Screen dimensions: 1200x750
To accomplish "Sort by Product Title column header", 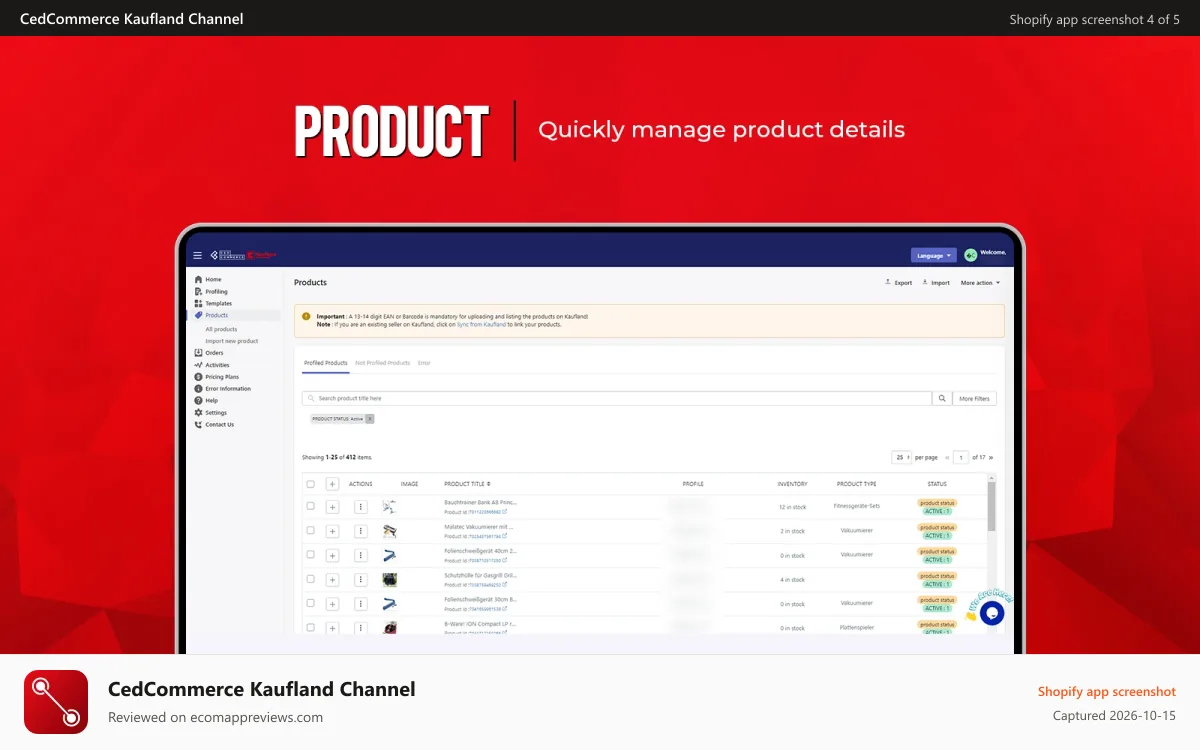I will point(467,484).
